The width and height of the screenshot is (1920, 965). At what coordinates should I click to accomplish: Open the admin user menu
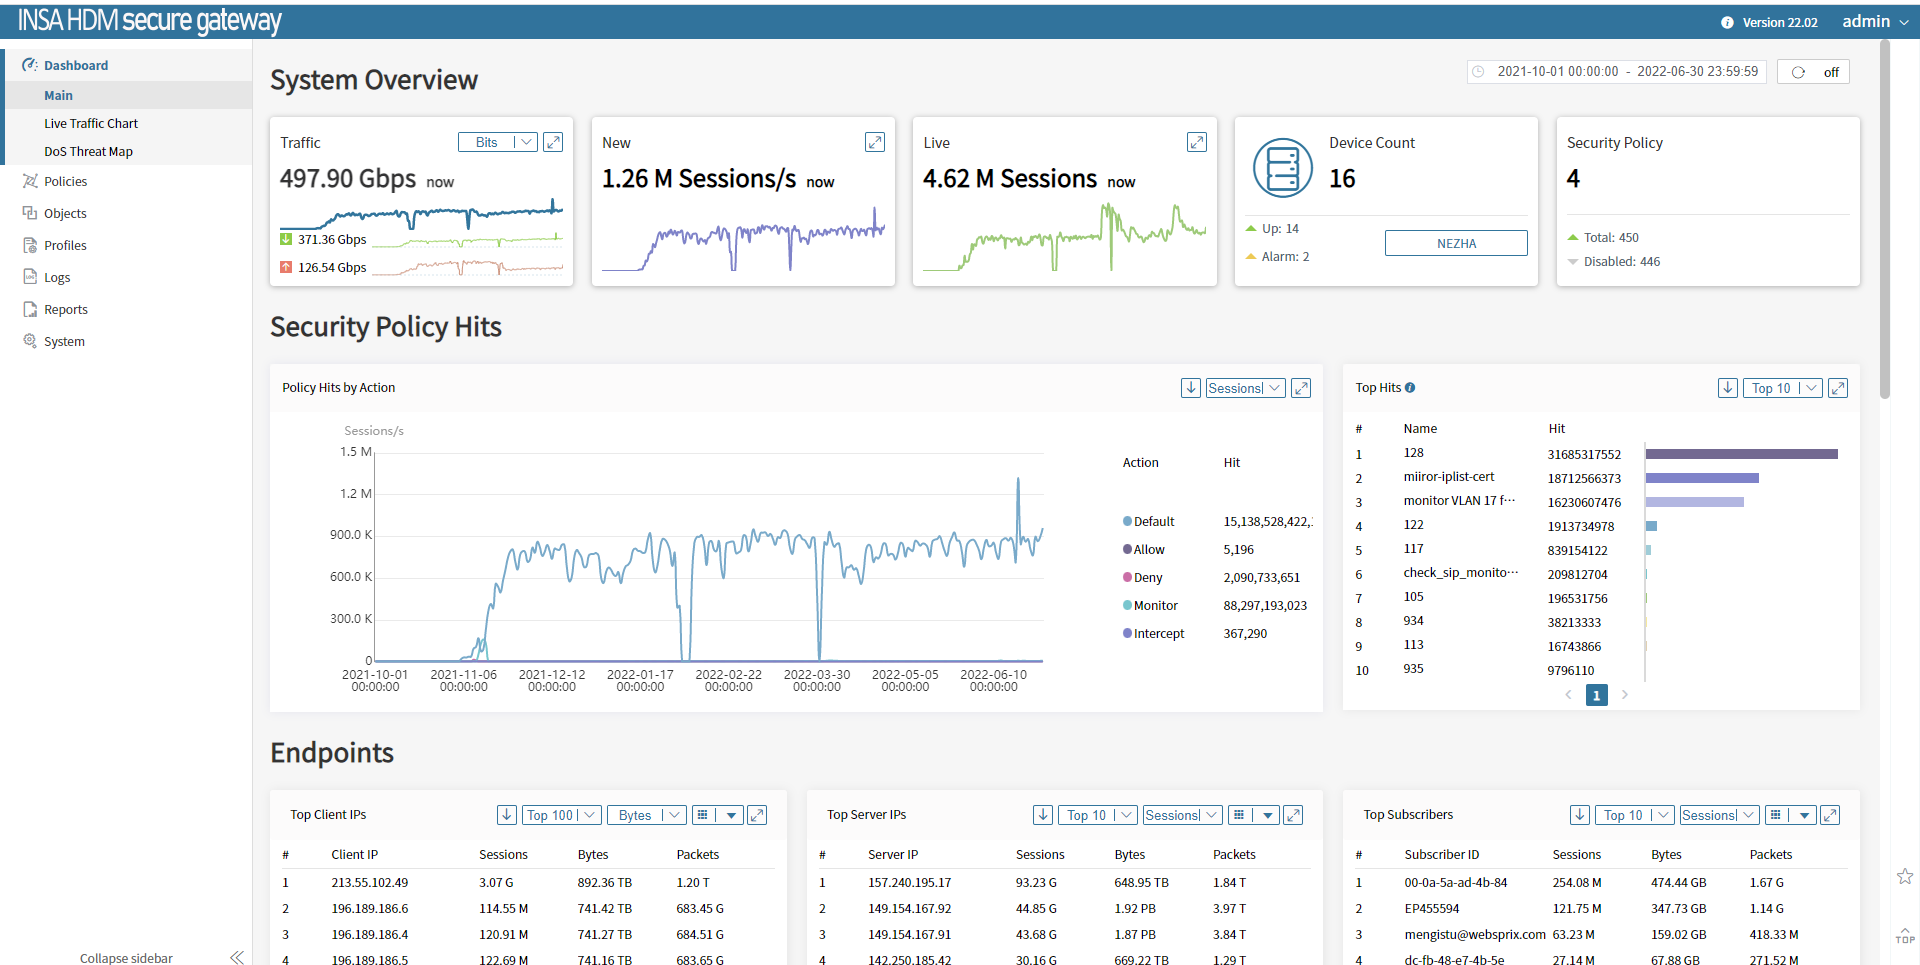1875,21
